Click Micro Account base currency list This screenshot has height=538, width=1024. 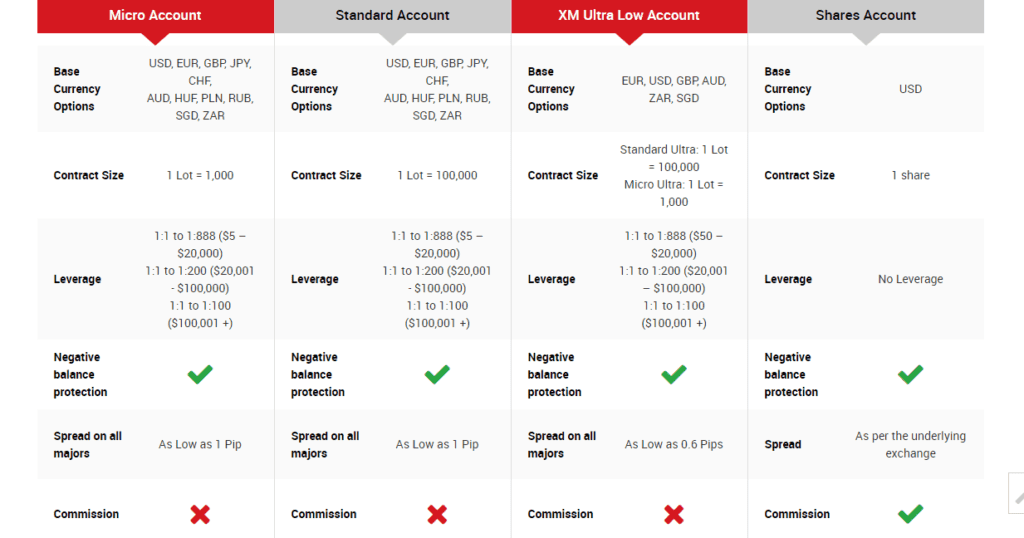pos(200,89)
